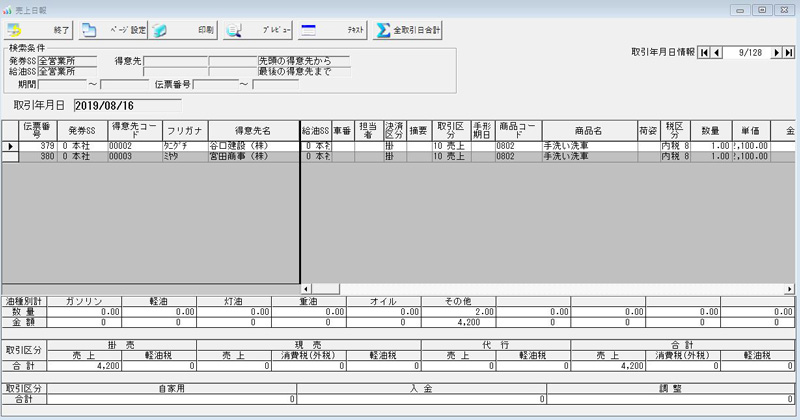Click 全取引日合計 sigma button
This screenshot has width=800, height=420.
(x=408, y=30)
